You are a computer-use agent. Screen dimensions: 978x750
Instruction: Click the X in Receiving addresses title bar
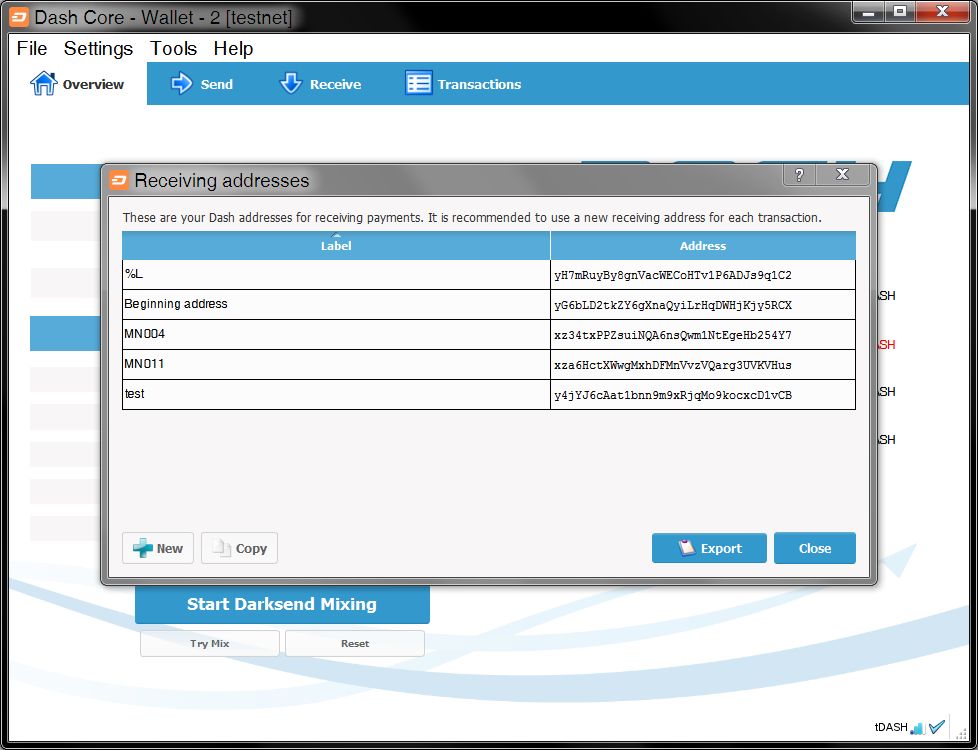click(x=842, y=175)
